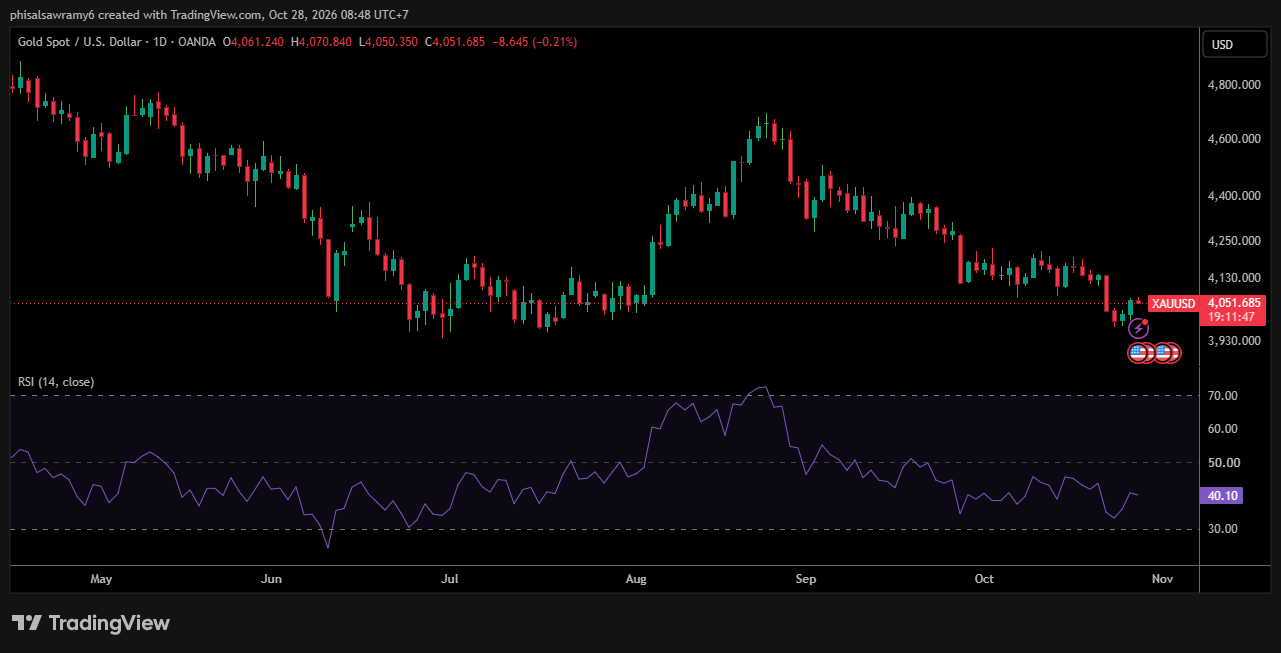
Task: Click the purple lightning bolt icon on the chart
Action: (x=1138, y=328)
